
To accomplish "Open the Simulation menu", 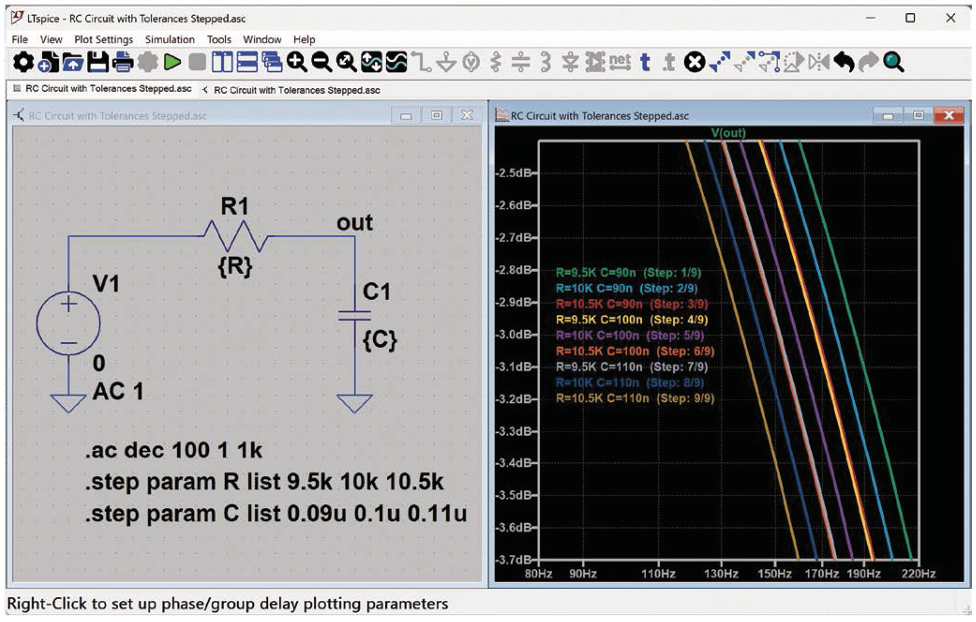I will 170,39.
